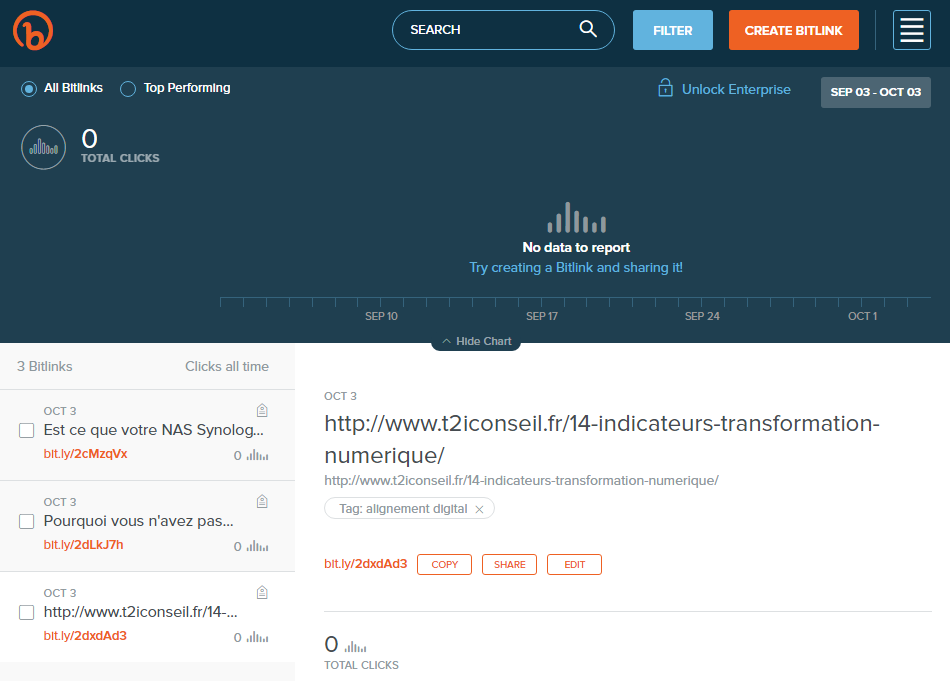The image size is (950, 681).
Task: Click the gray long URL under the title
Action: coord(521,480)
